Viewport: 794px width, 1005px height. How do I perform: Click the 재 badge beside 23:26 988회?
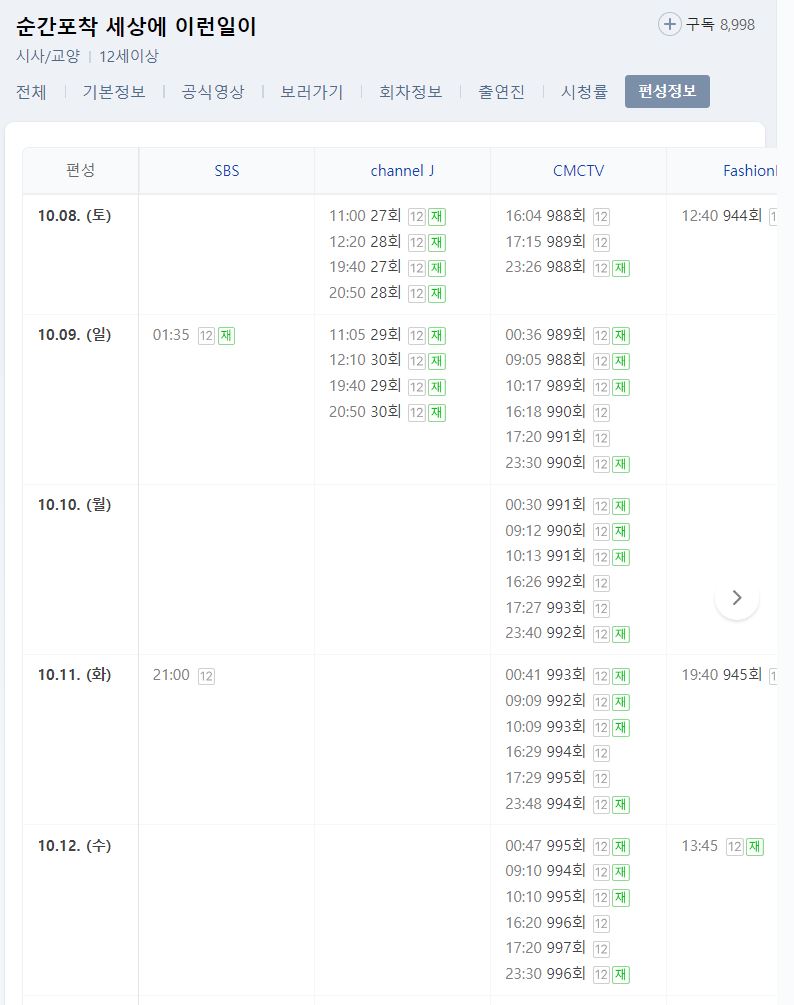click(x=621, y=268)
